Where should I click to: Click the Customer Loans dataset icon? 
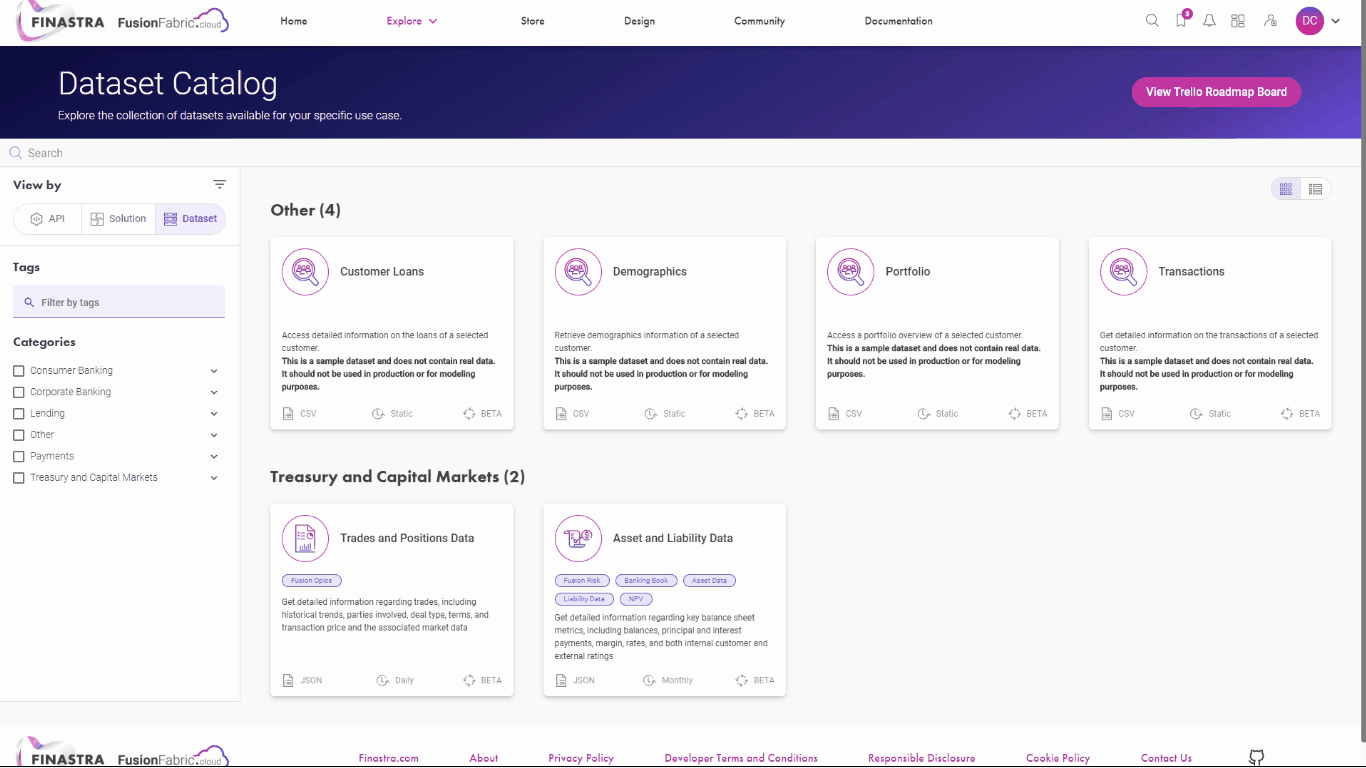(x=305, y=272)
